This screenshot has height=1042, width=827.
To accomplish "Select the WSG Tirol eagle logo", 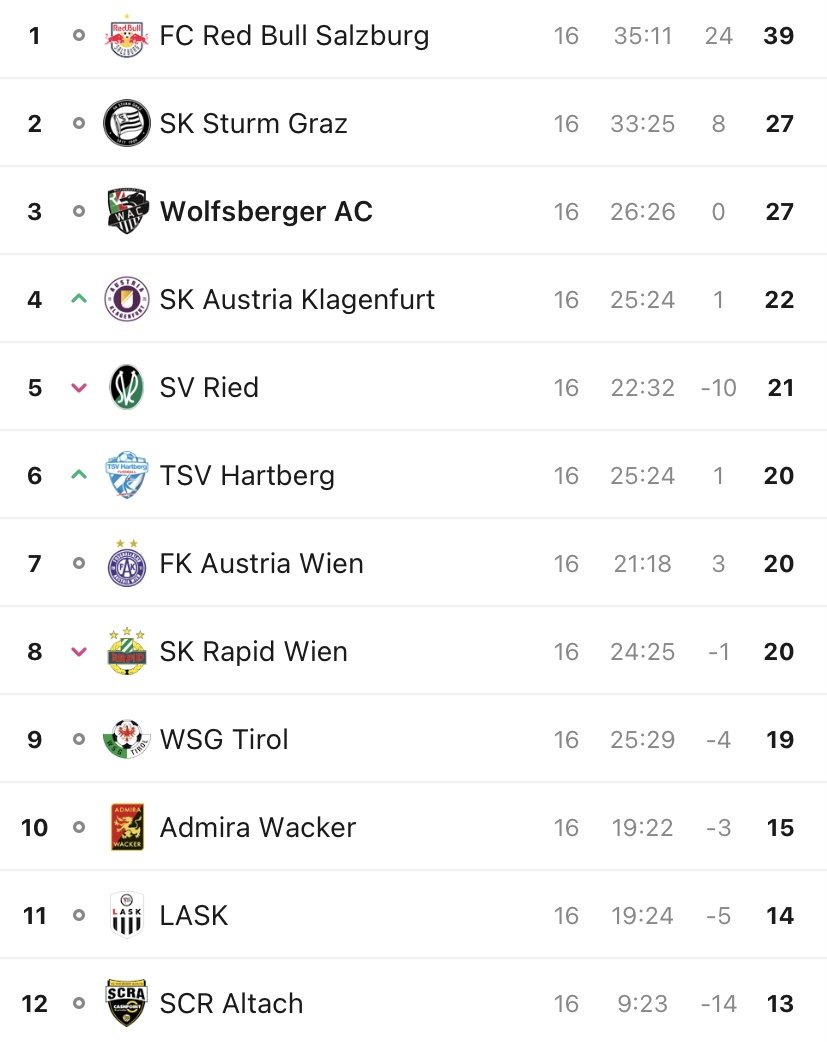I will pos(126,739).
